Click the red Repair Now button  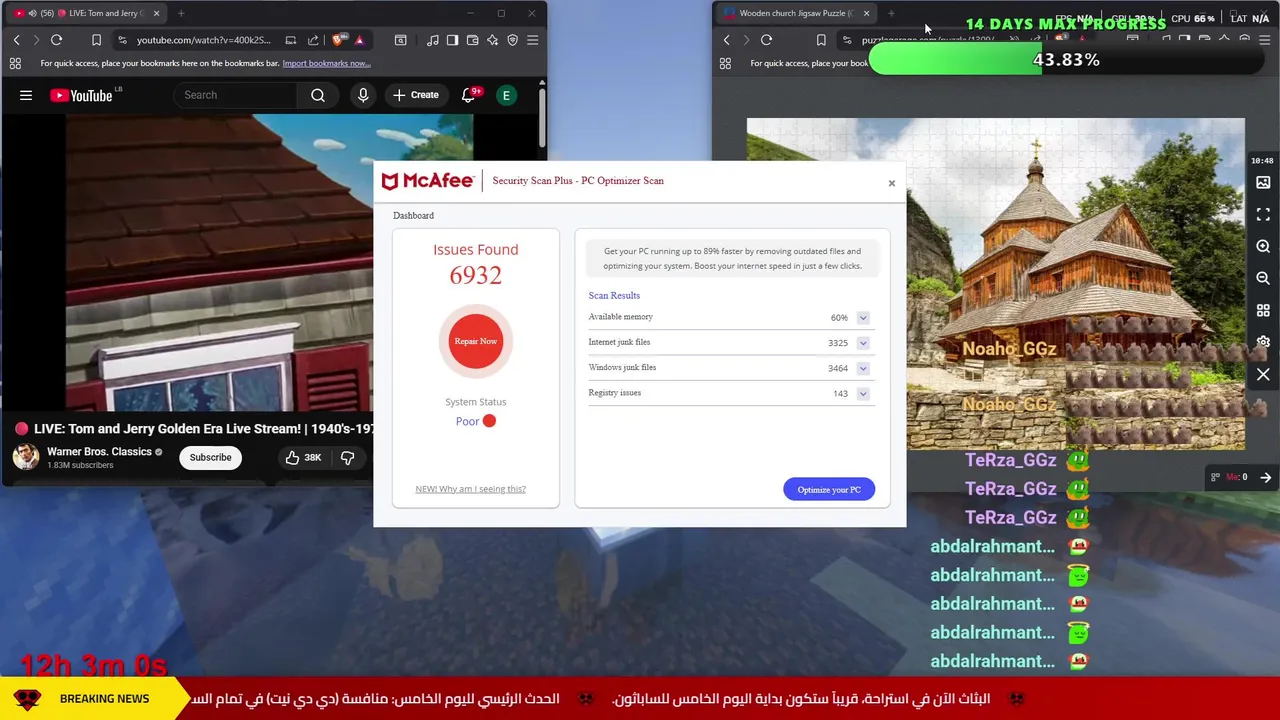(476, 341)
